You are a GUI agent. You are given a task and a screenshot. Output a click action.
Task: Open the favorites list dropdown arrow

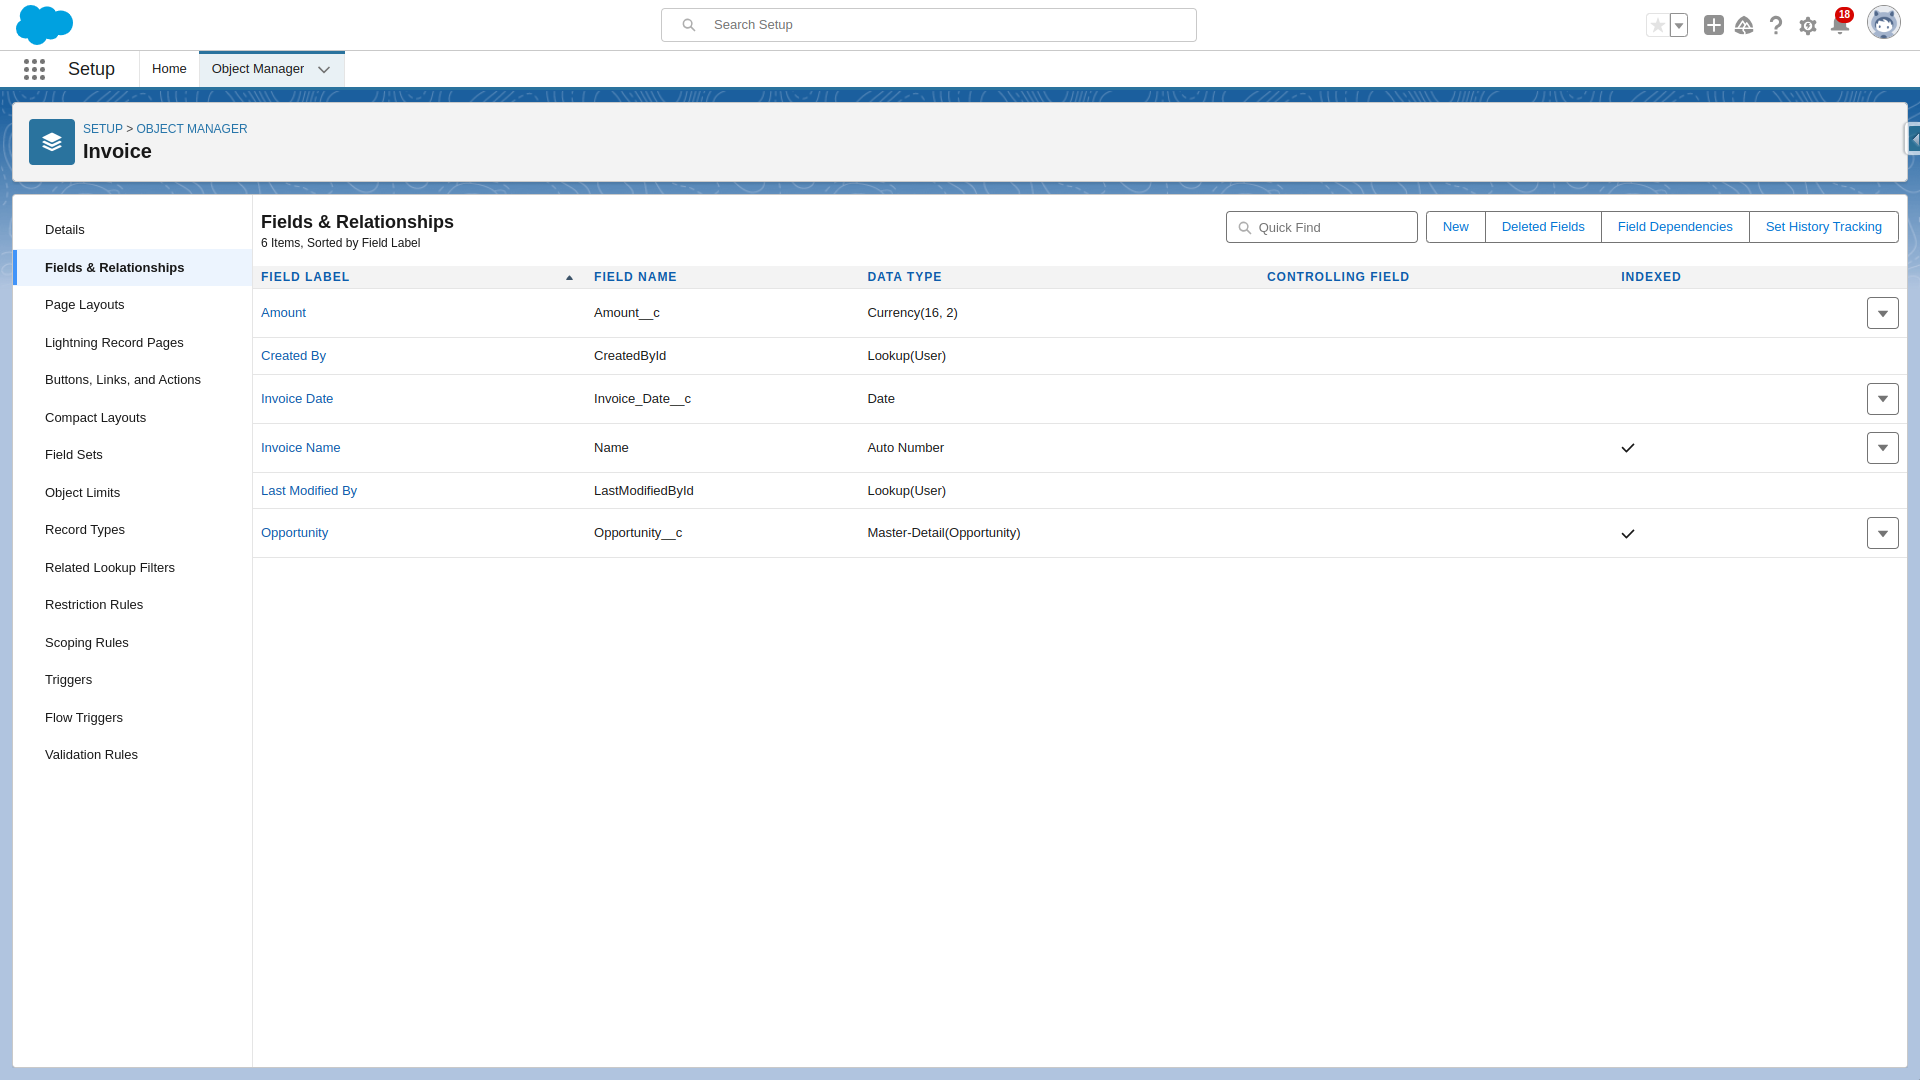(1678, 25)
